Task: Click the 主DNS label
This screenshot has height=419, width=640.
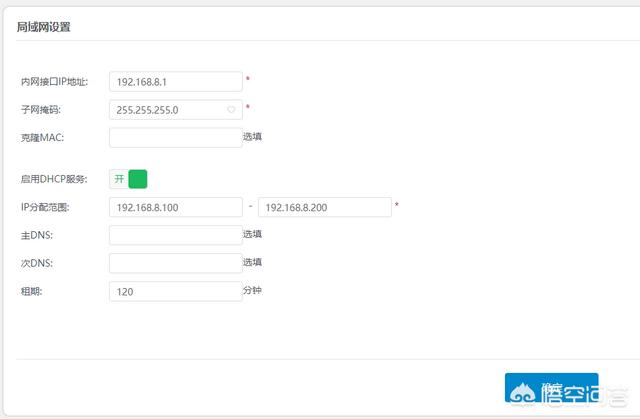Action: 37,235
